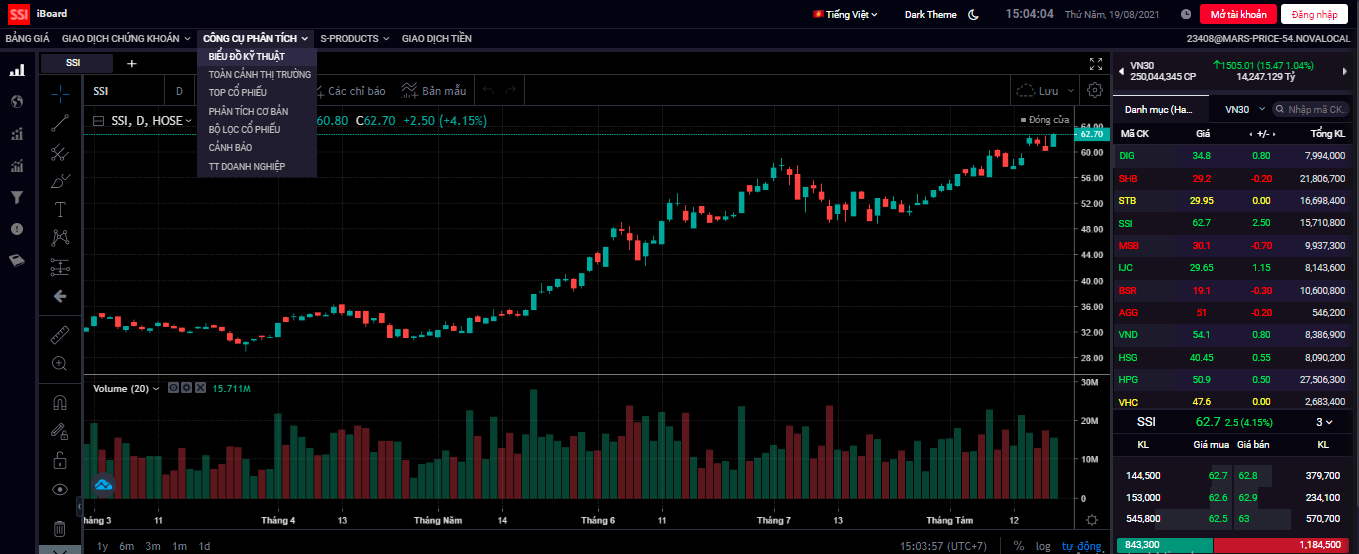The image size is (1359, 554).
Task: Open chart settings gear icon
Action: tap(1095, 90)
